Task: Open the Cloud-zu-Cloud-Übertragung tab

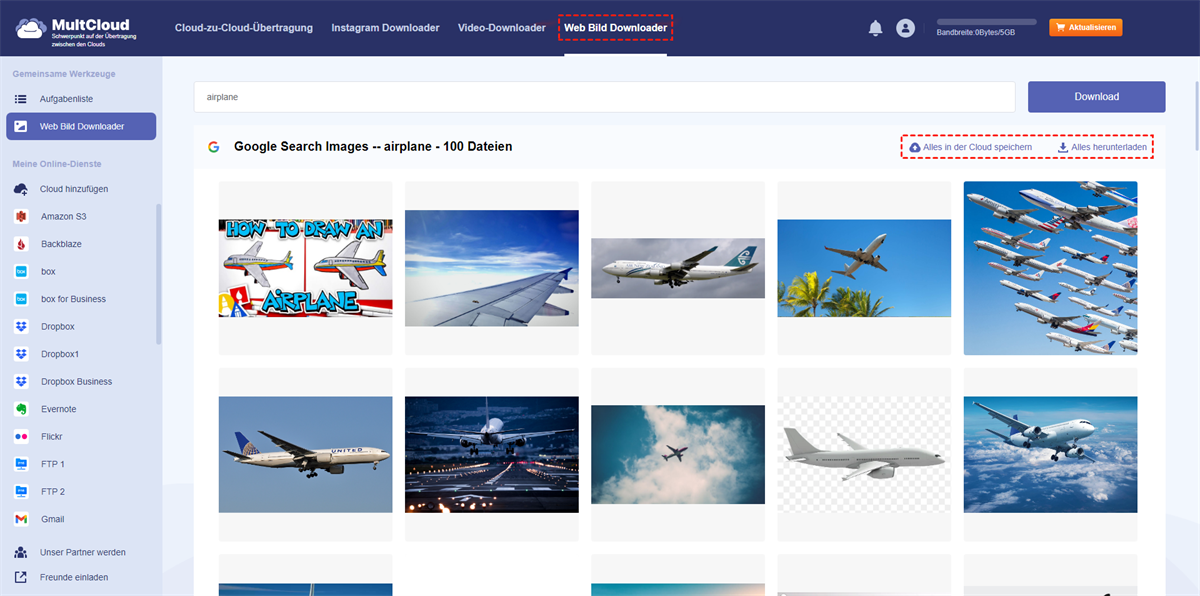Action: (243, 28)
